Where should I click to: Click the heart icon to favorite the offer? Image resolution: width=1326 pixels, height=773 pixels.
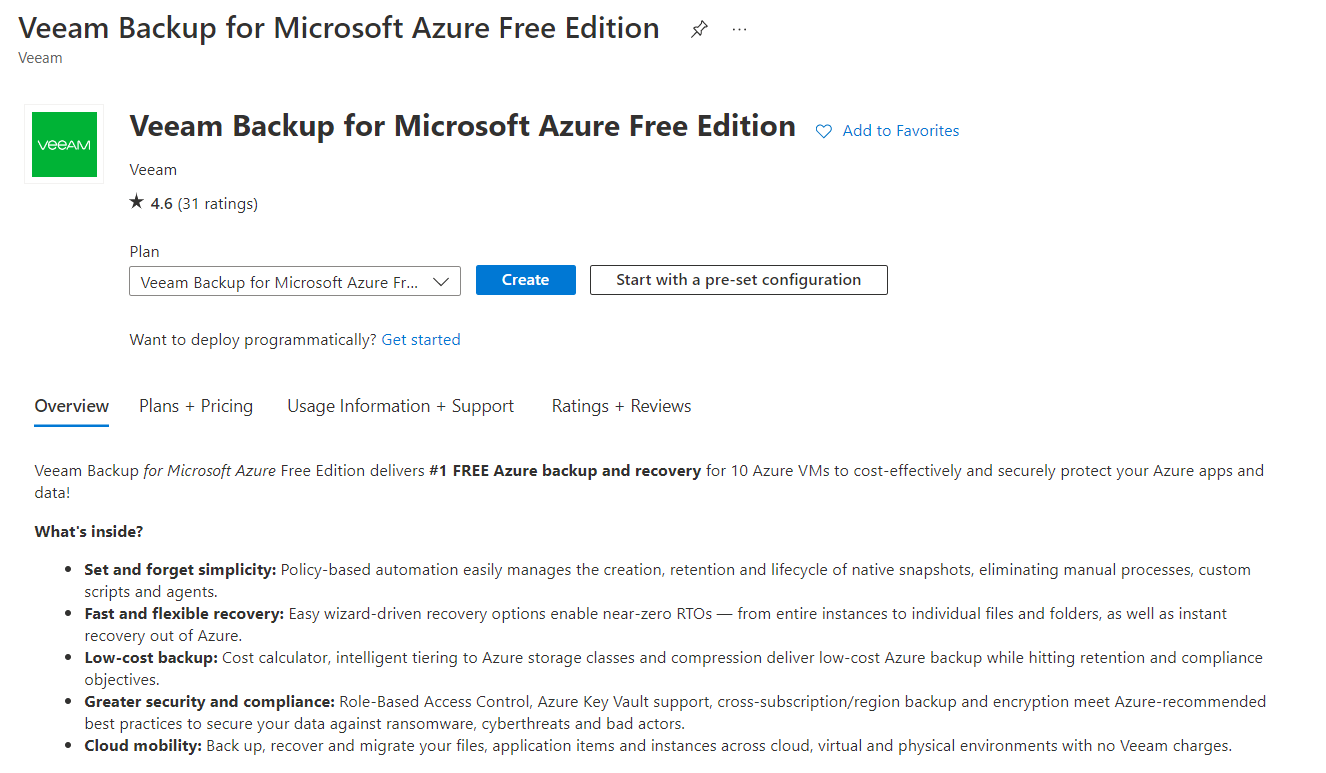click(823, 131)
